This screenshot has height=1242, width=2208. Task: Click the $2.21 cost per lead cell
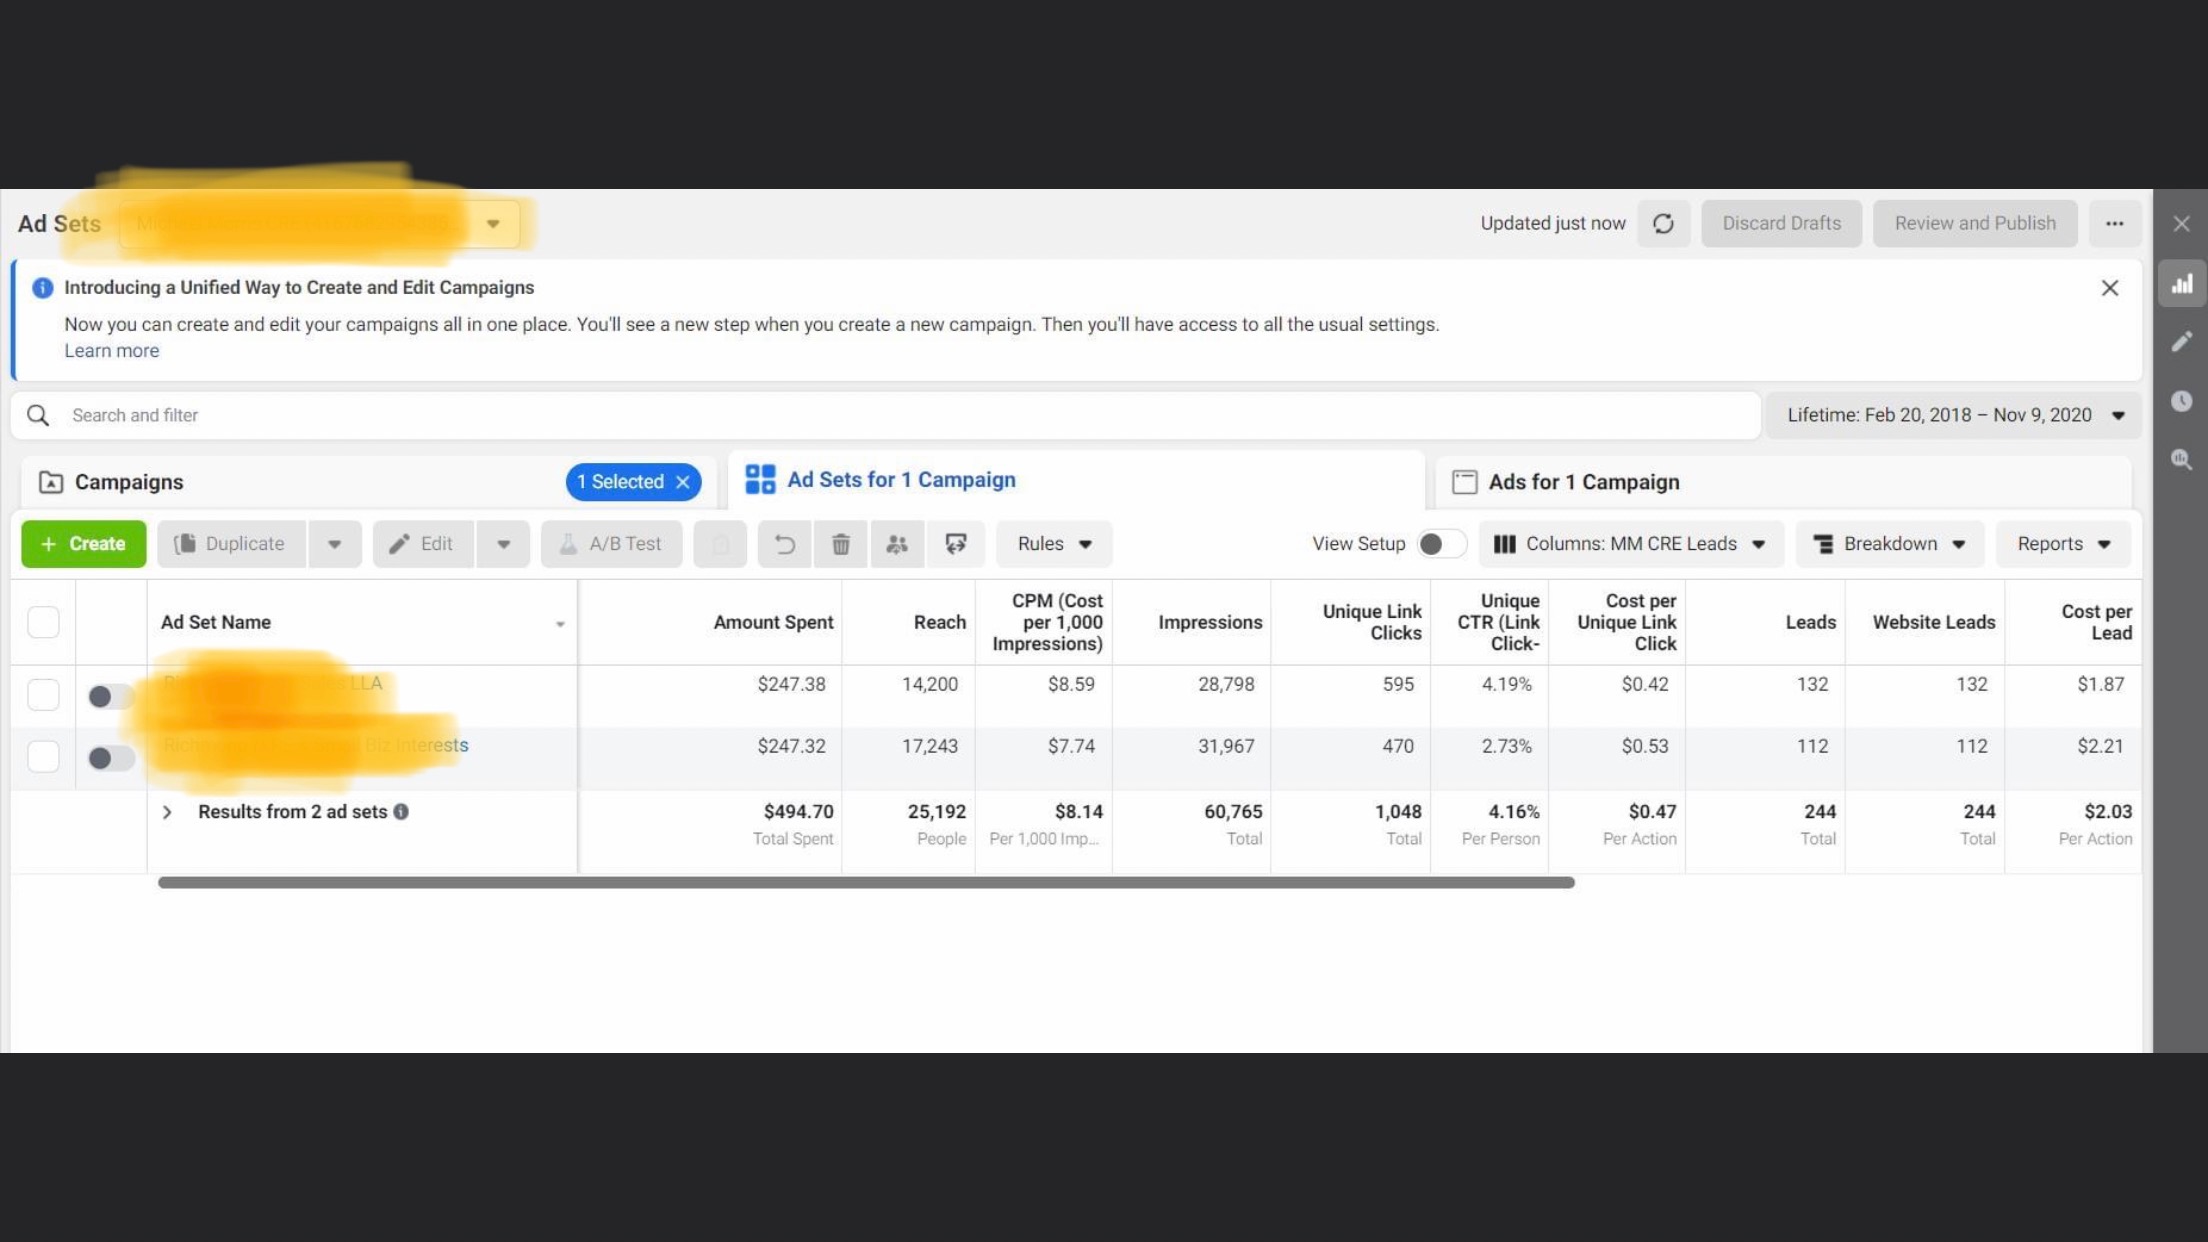coord(2100,746)
